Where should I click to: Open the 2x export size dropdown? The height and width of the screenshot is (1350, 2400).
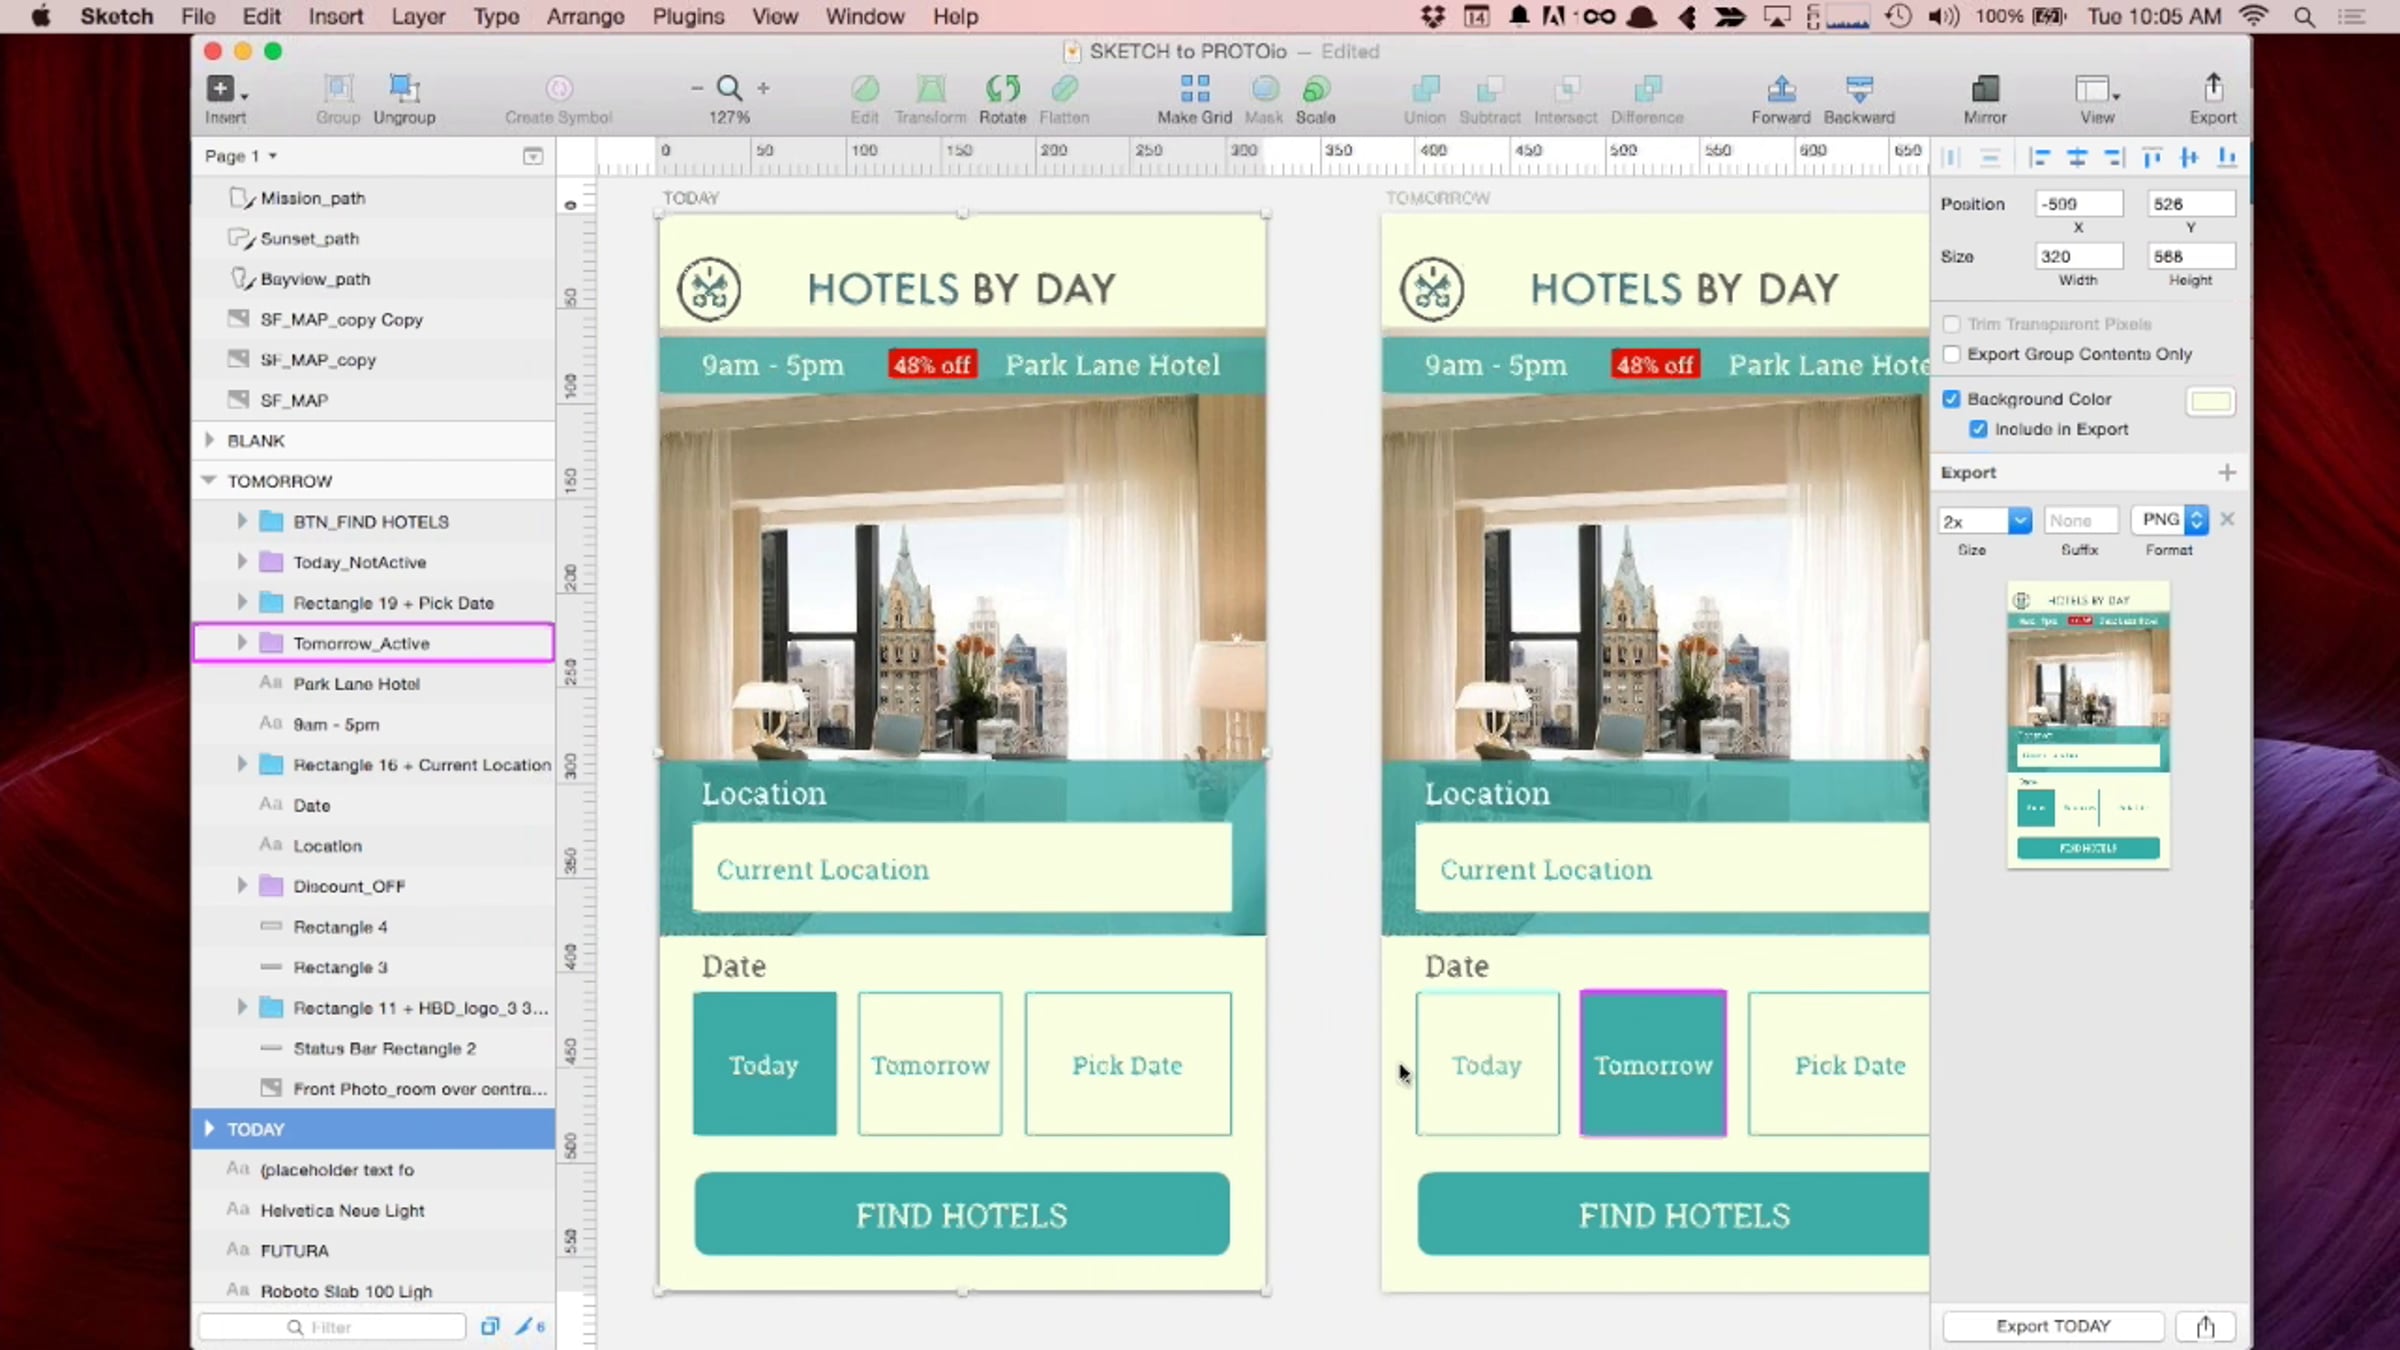tap(2019, 520)
